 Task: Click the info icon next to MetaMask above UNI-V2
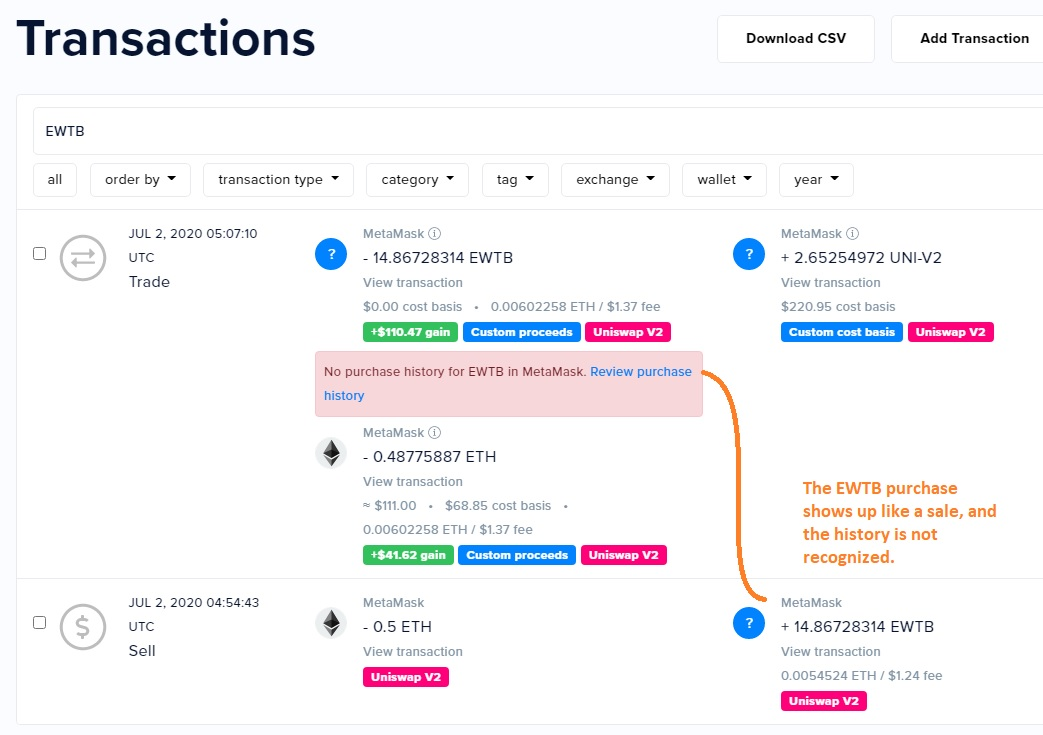pyautogui.click(x=852, y=233)
